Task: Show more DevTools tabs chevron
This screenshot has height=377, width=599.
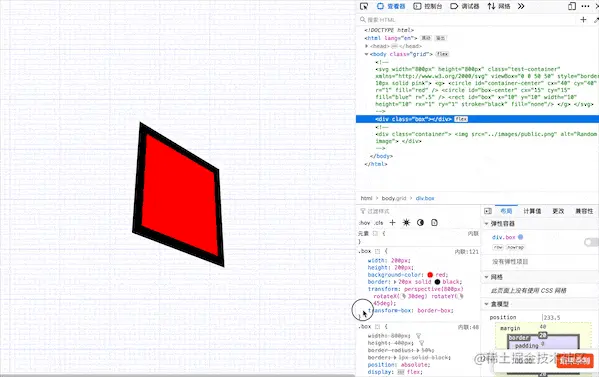Action: point(521,6)
